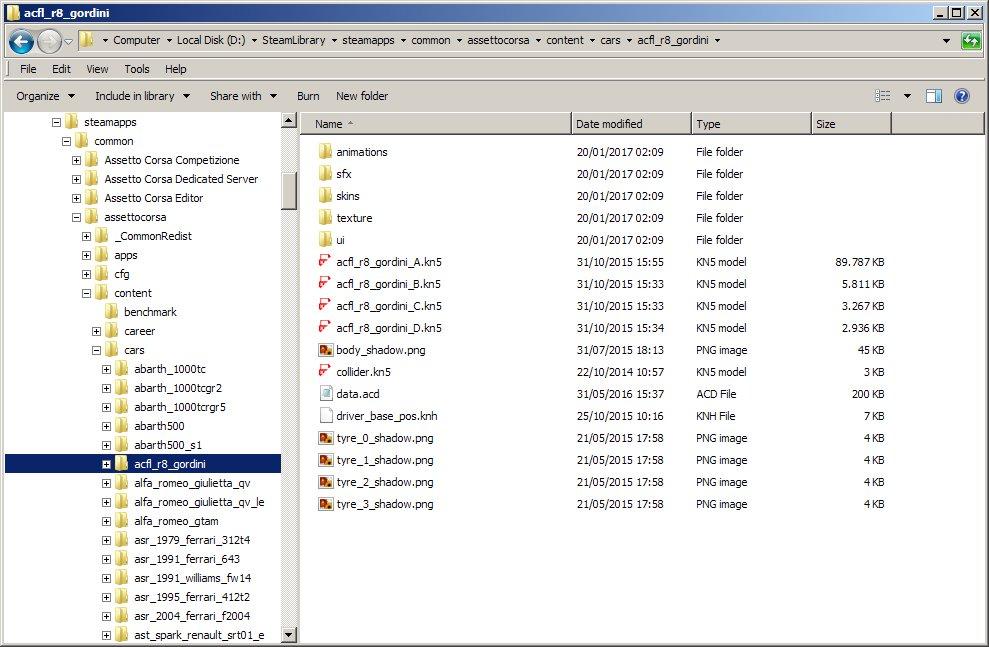Select the data.acd file icon

pyautogui.click(x=325, y=394)
